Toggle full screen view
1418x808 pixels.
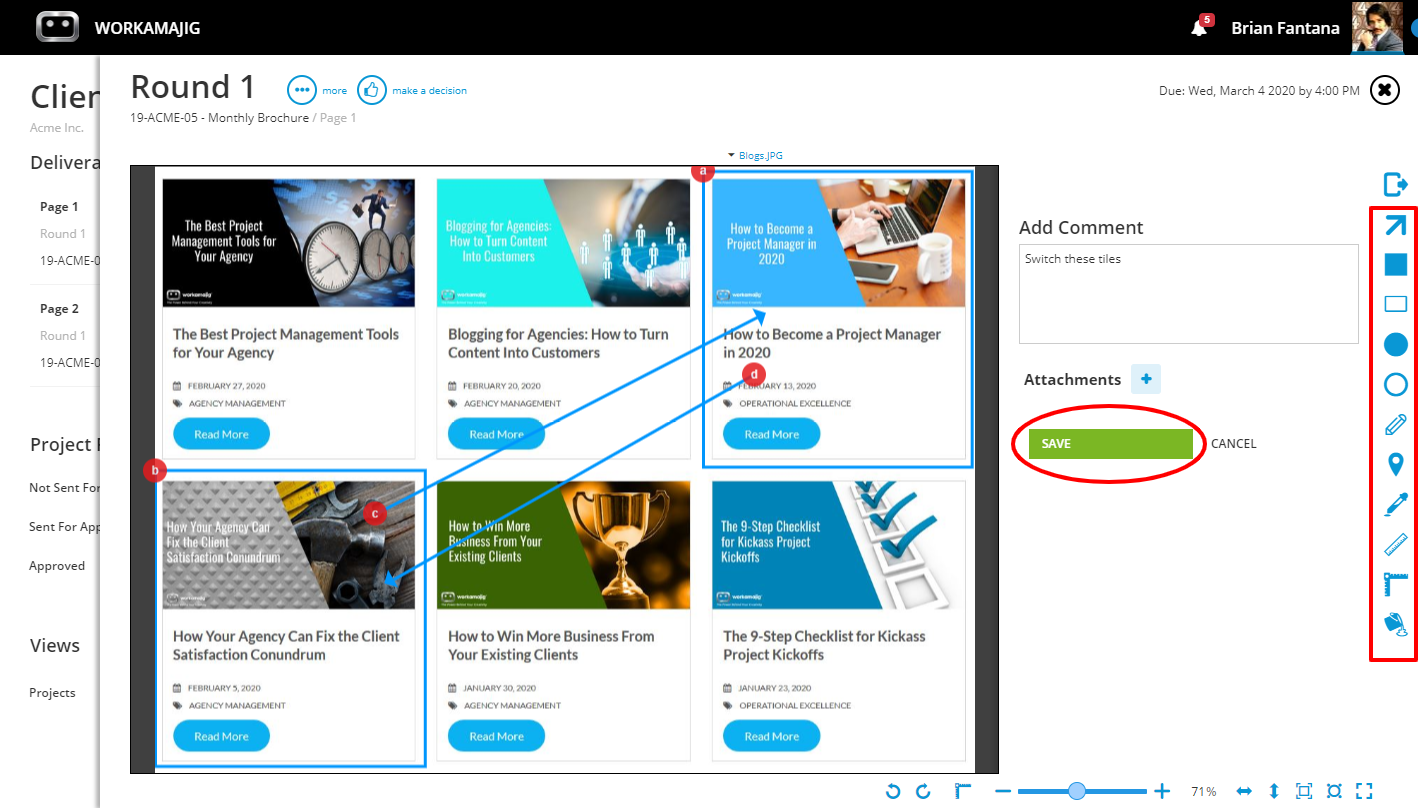point(1364,791)
